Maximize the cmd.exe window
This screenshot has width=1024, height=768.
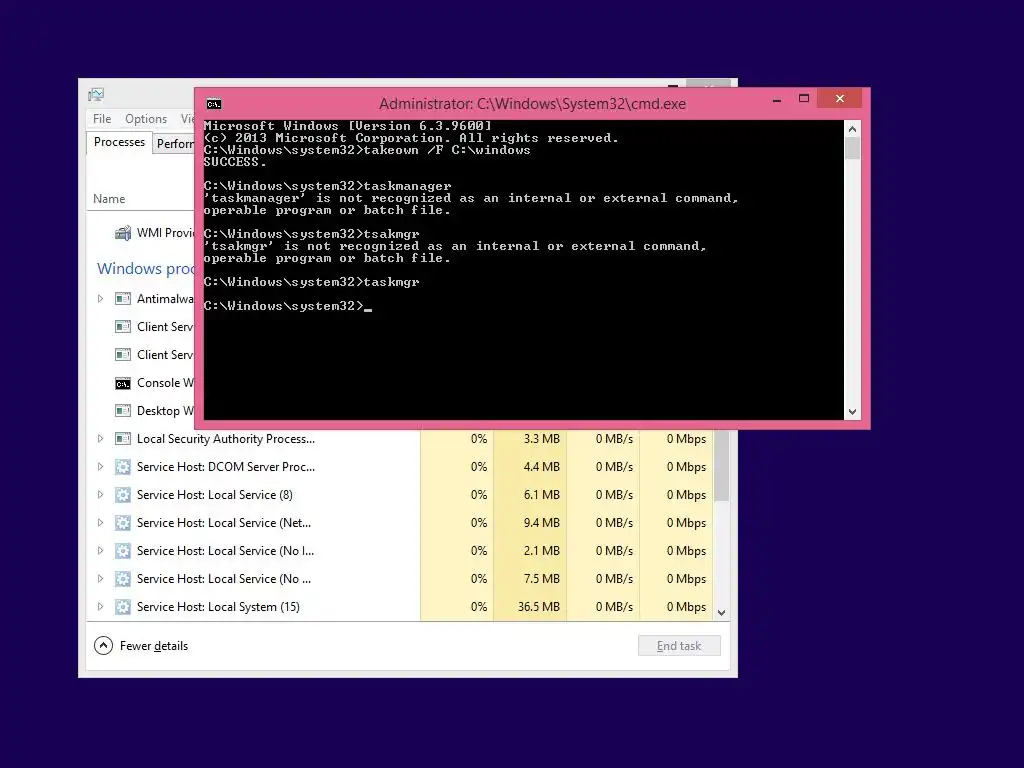tap(804, 99)
